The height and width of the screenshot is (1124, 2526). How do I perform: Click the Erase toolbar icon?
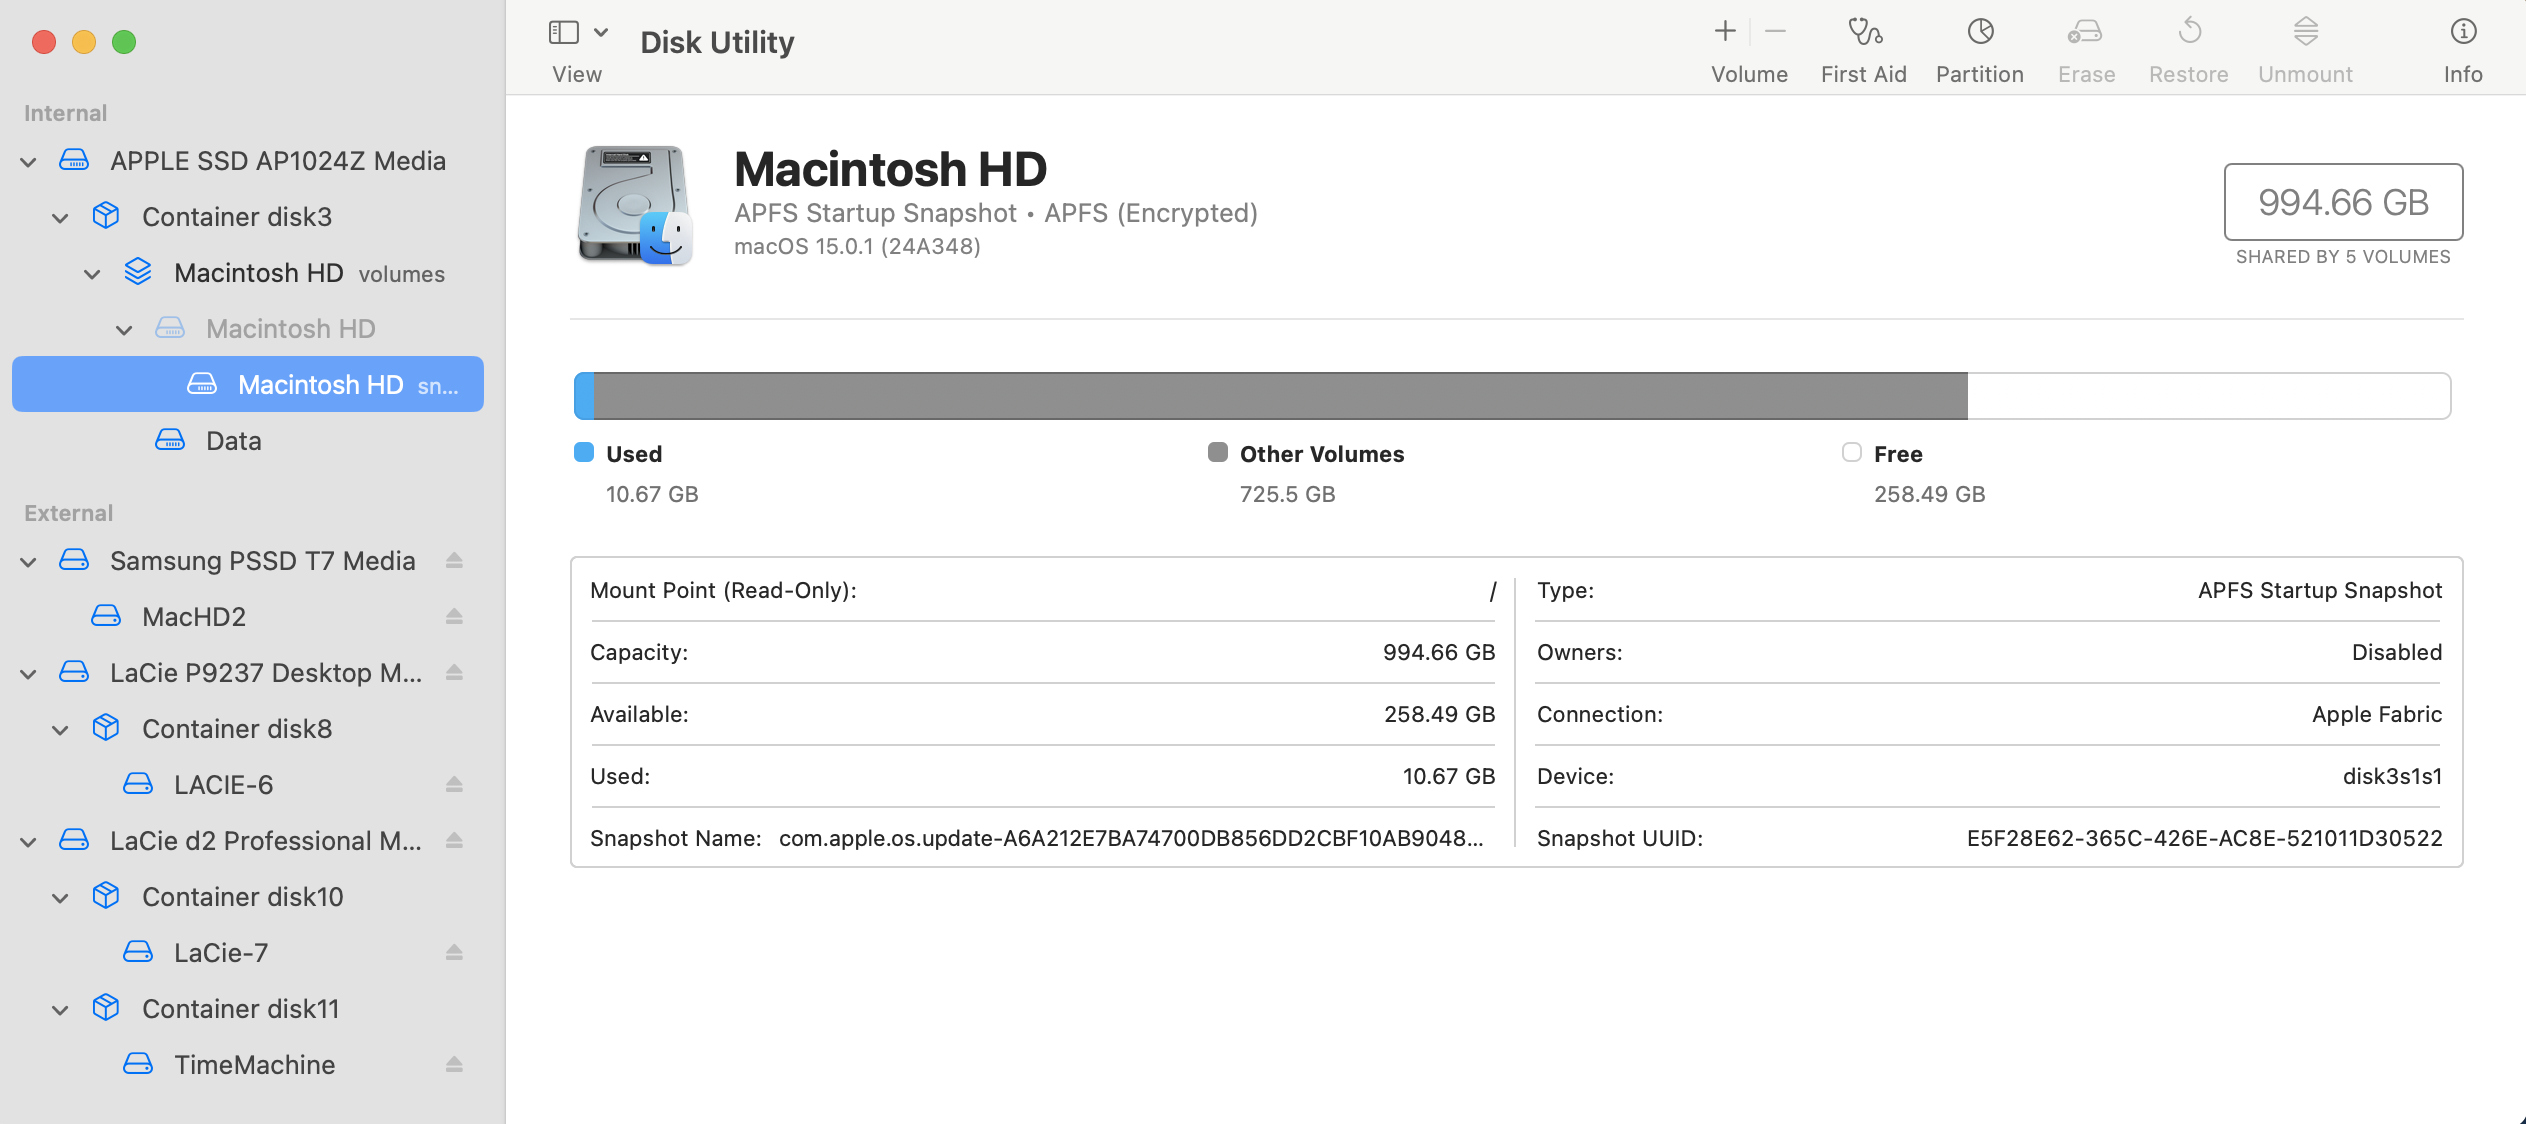[2086, 32]
